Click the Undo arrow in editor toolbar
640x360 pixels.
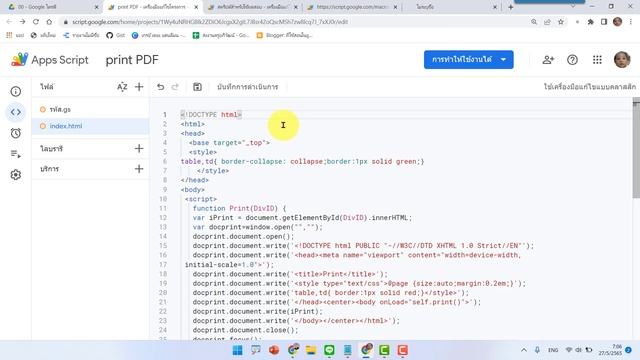160,87
